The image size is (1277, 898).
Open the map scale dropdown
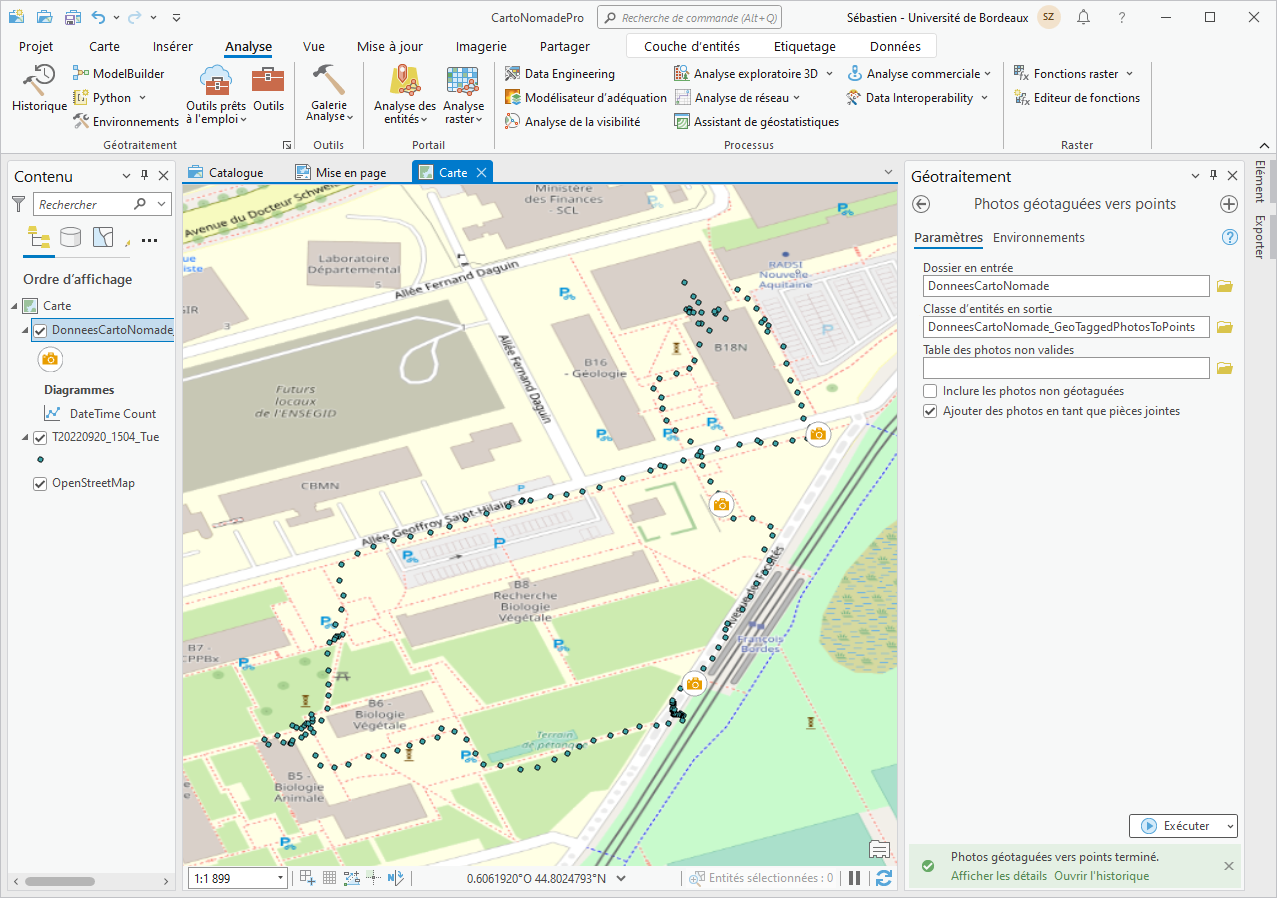pos(278,878)
